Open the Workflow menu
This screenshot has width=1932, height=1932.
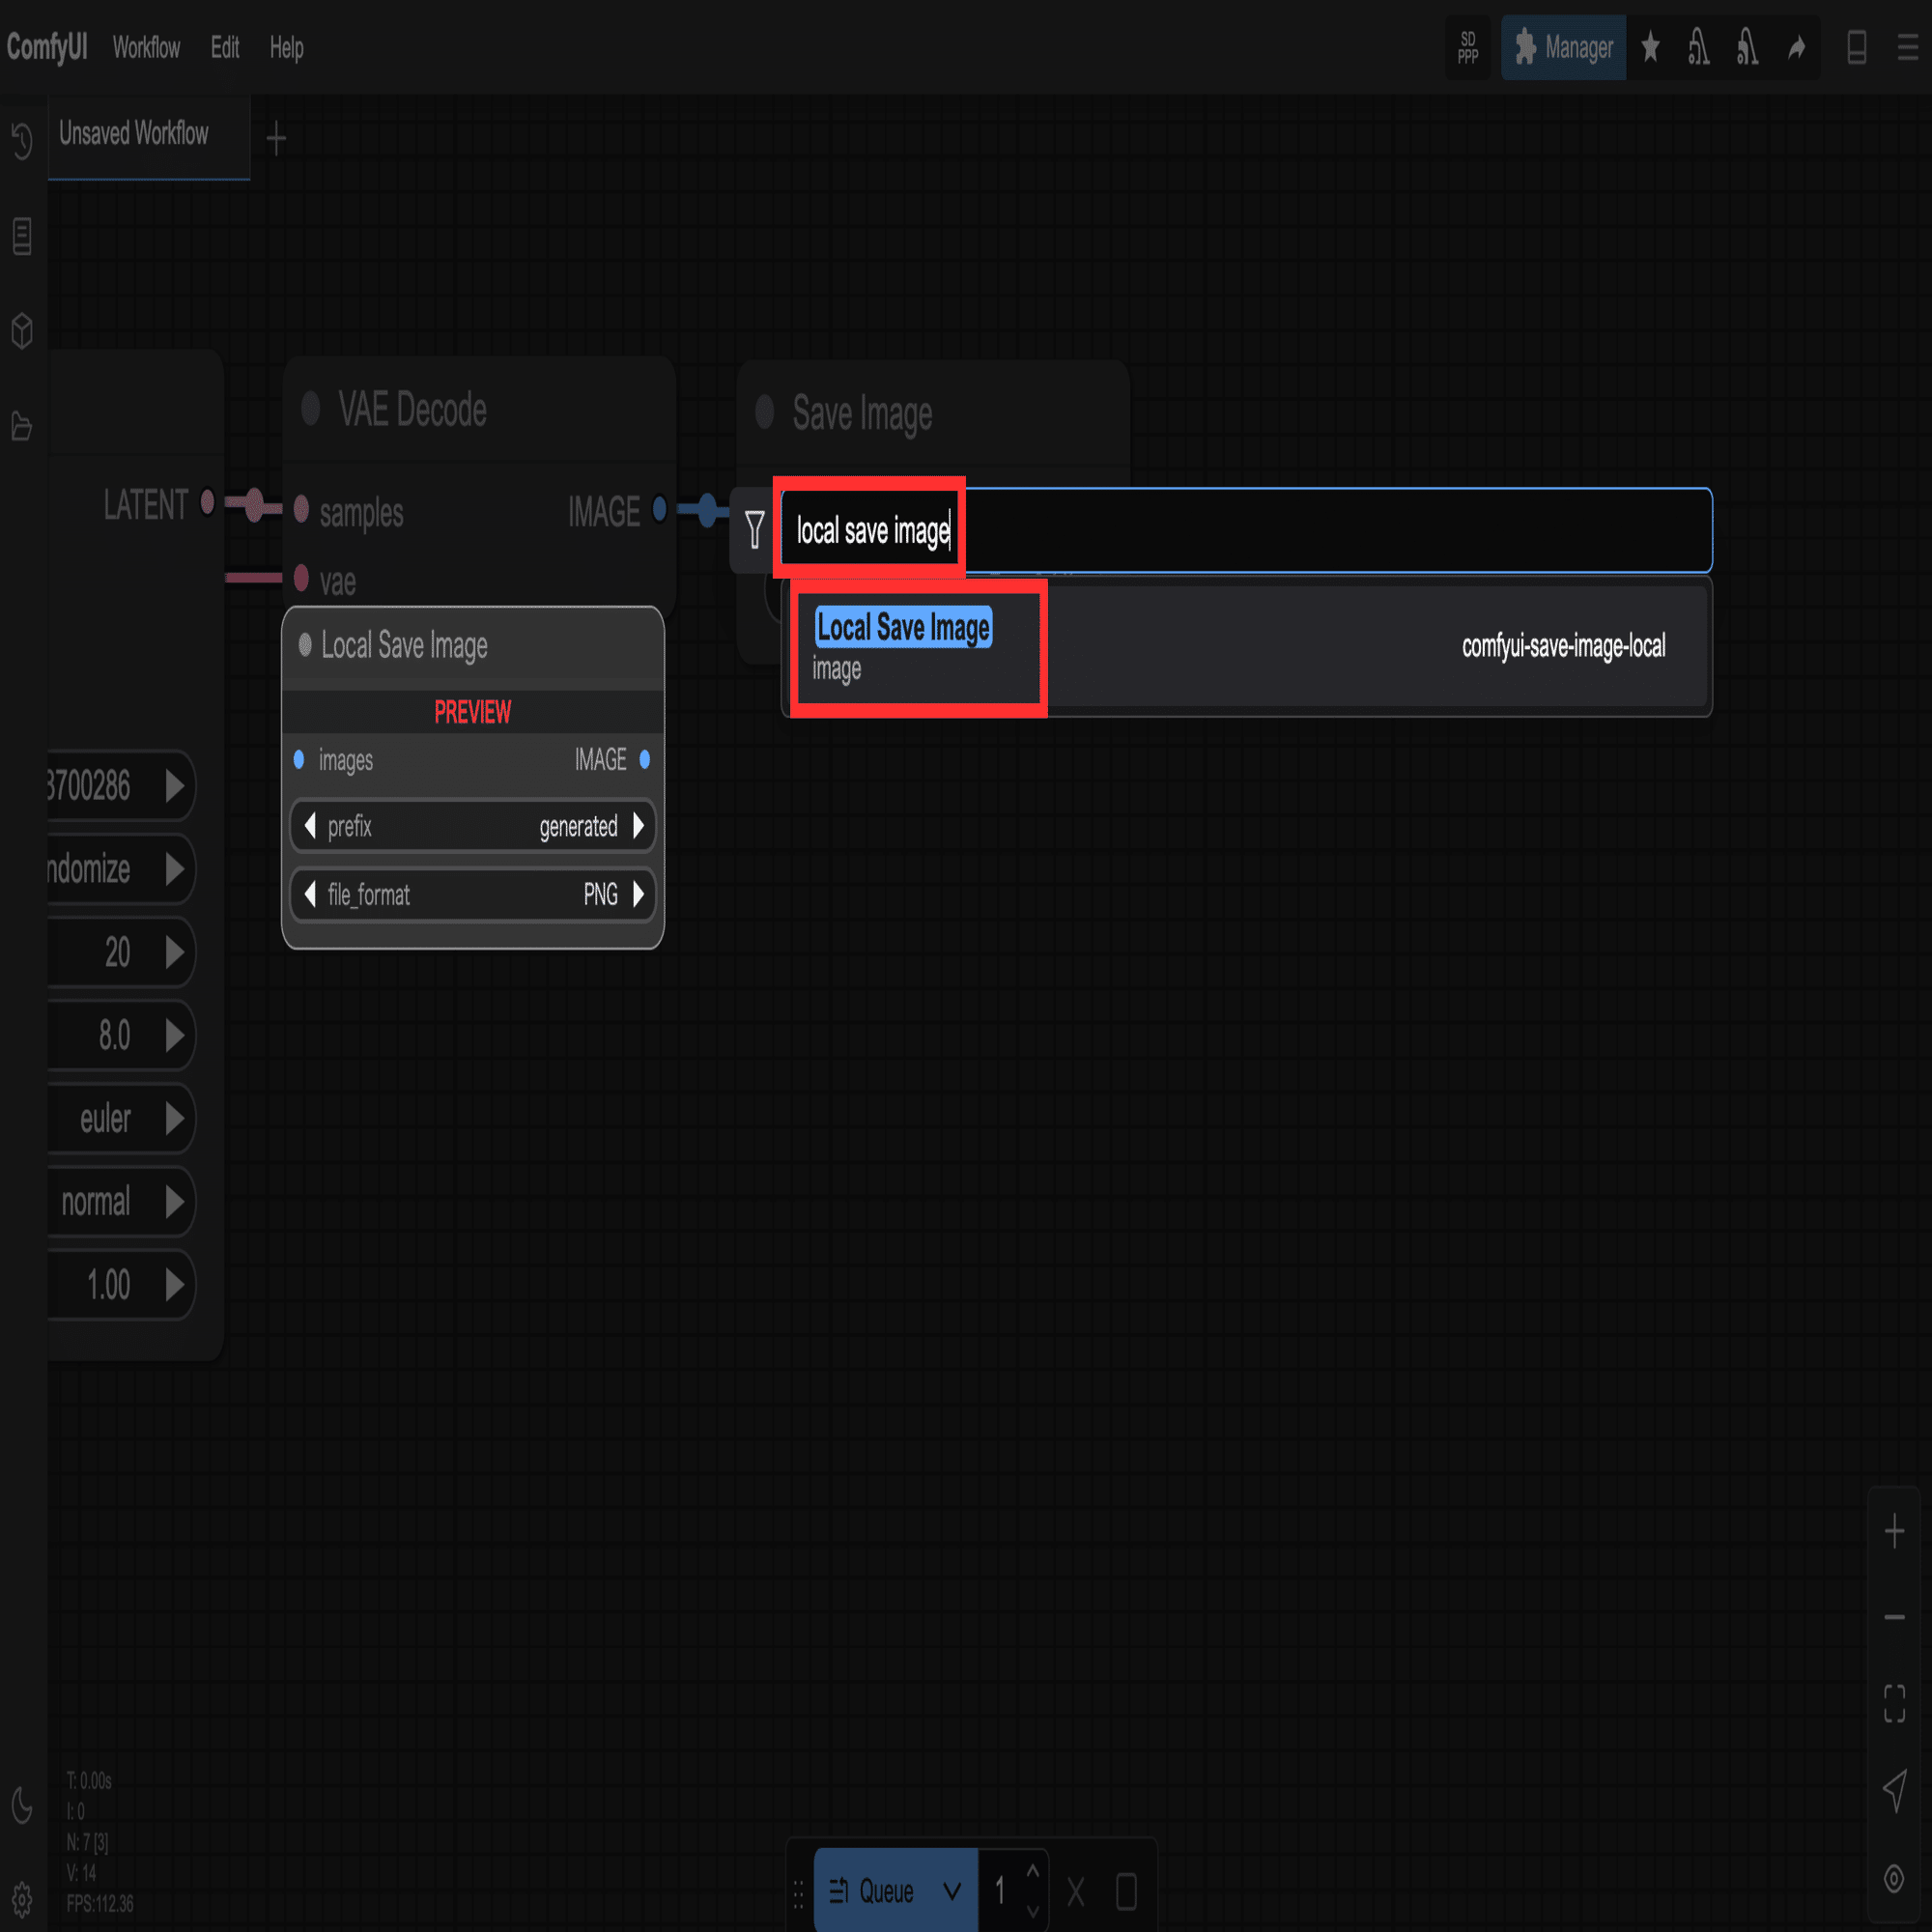tap(146, 47)
